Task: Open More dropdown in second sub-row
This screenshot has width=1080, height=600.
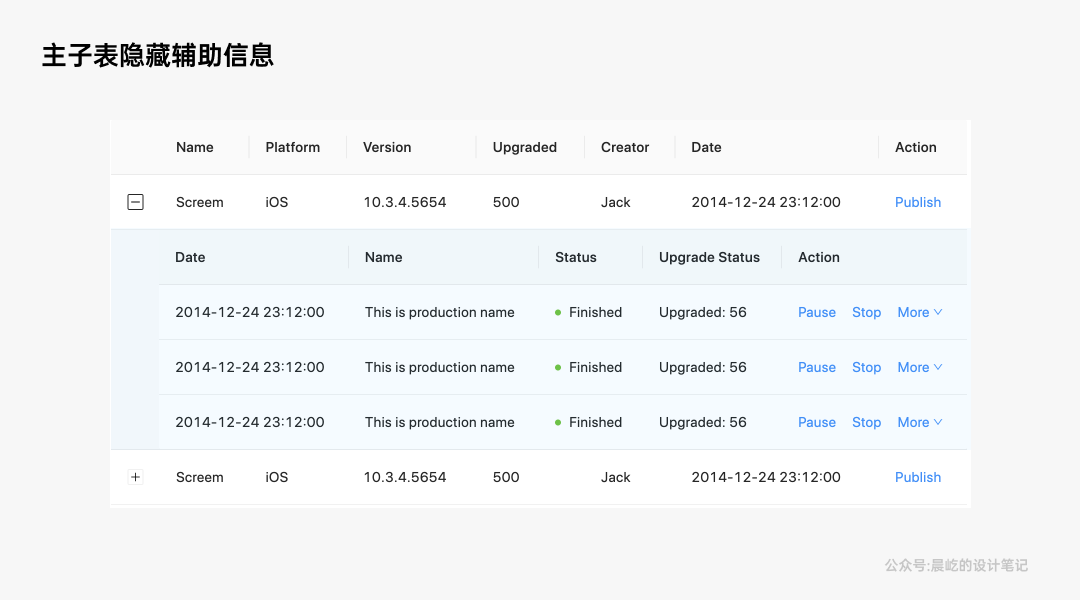Action: click(919, 367)
